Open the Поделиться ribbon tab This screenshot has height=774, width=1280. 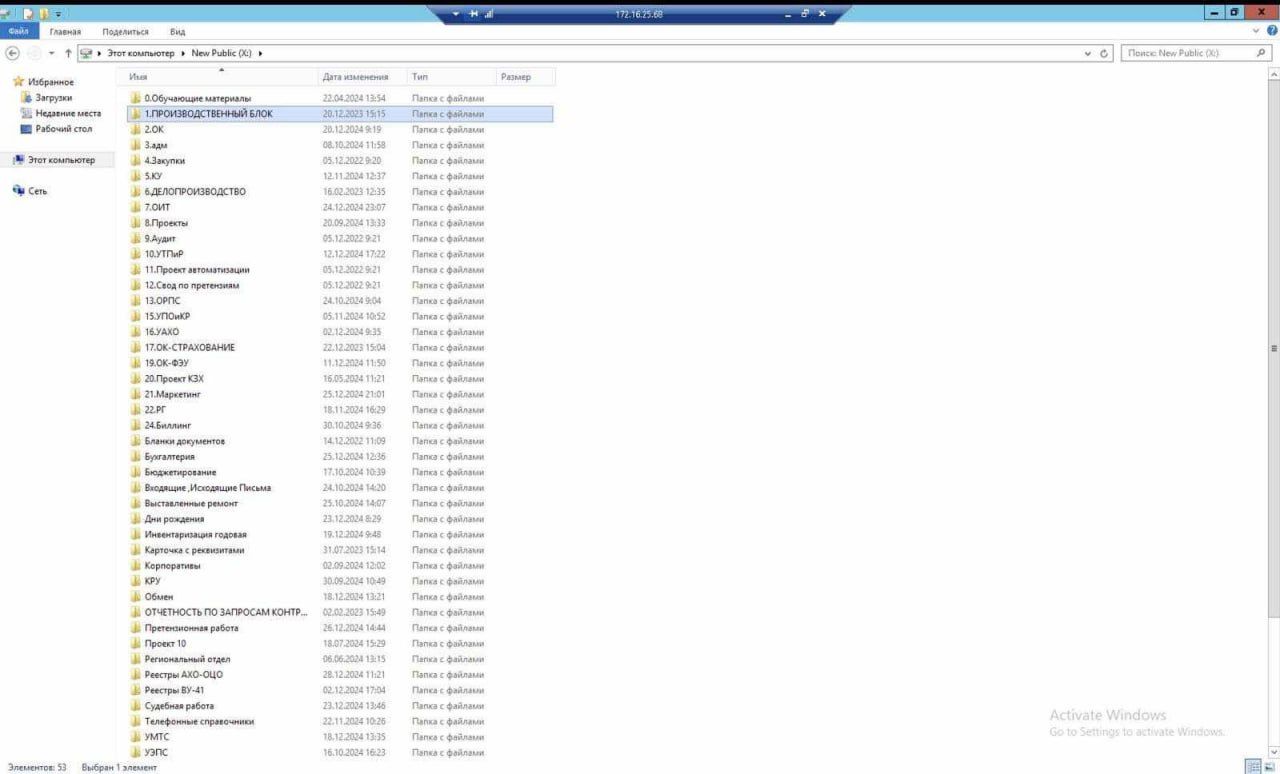coord(125,32)
